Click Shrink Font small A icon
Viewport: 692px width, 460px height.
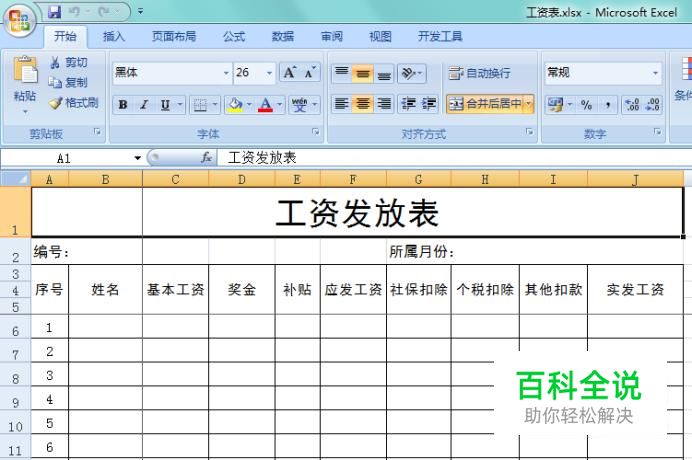310,73
